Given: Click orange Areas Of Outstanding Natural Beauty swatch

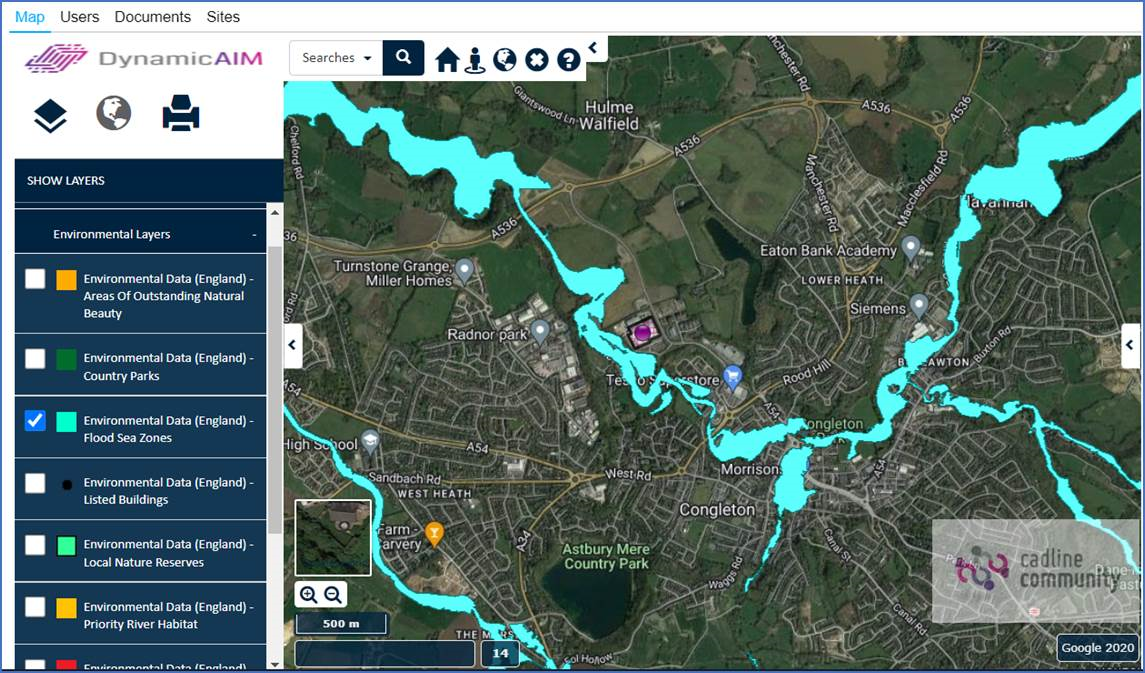Looking at the screenshot, I should point(66,280).
